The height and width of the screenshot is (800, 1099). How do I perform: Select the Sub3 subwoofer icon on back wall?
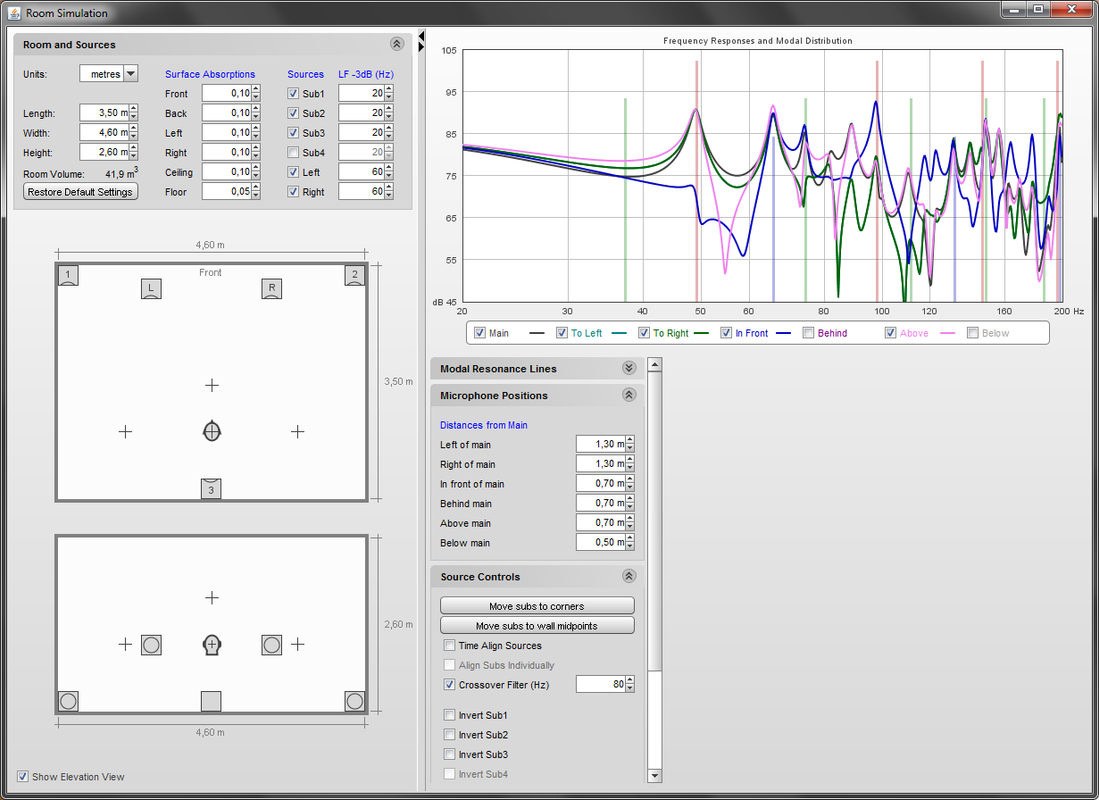[211, 489]
